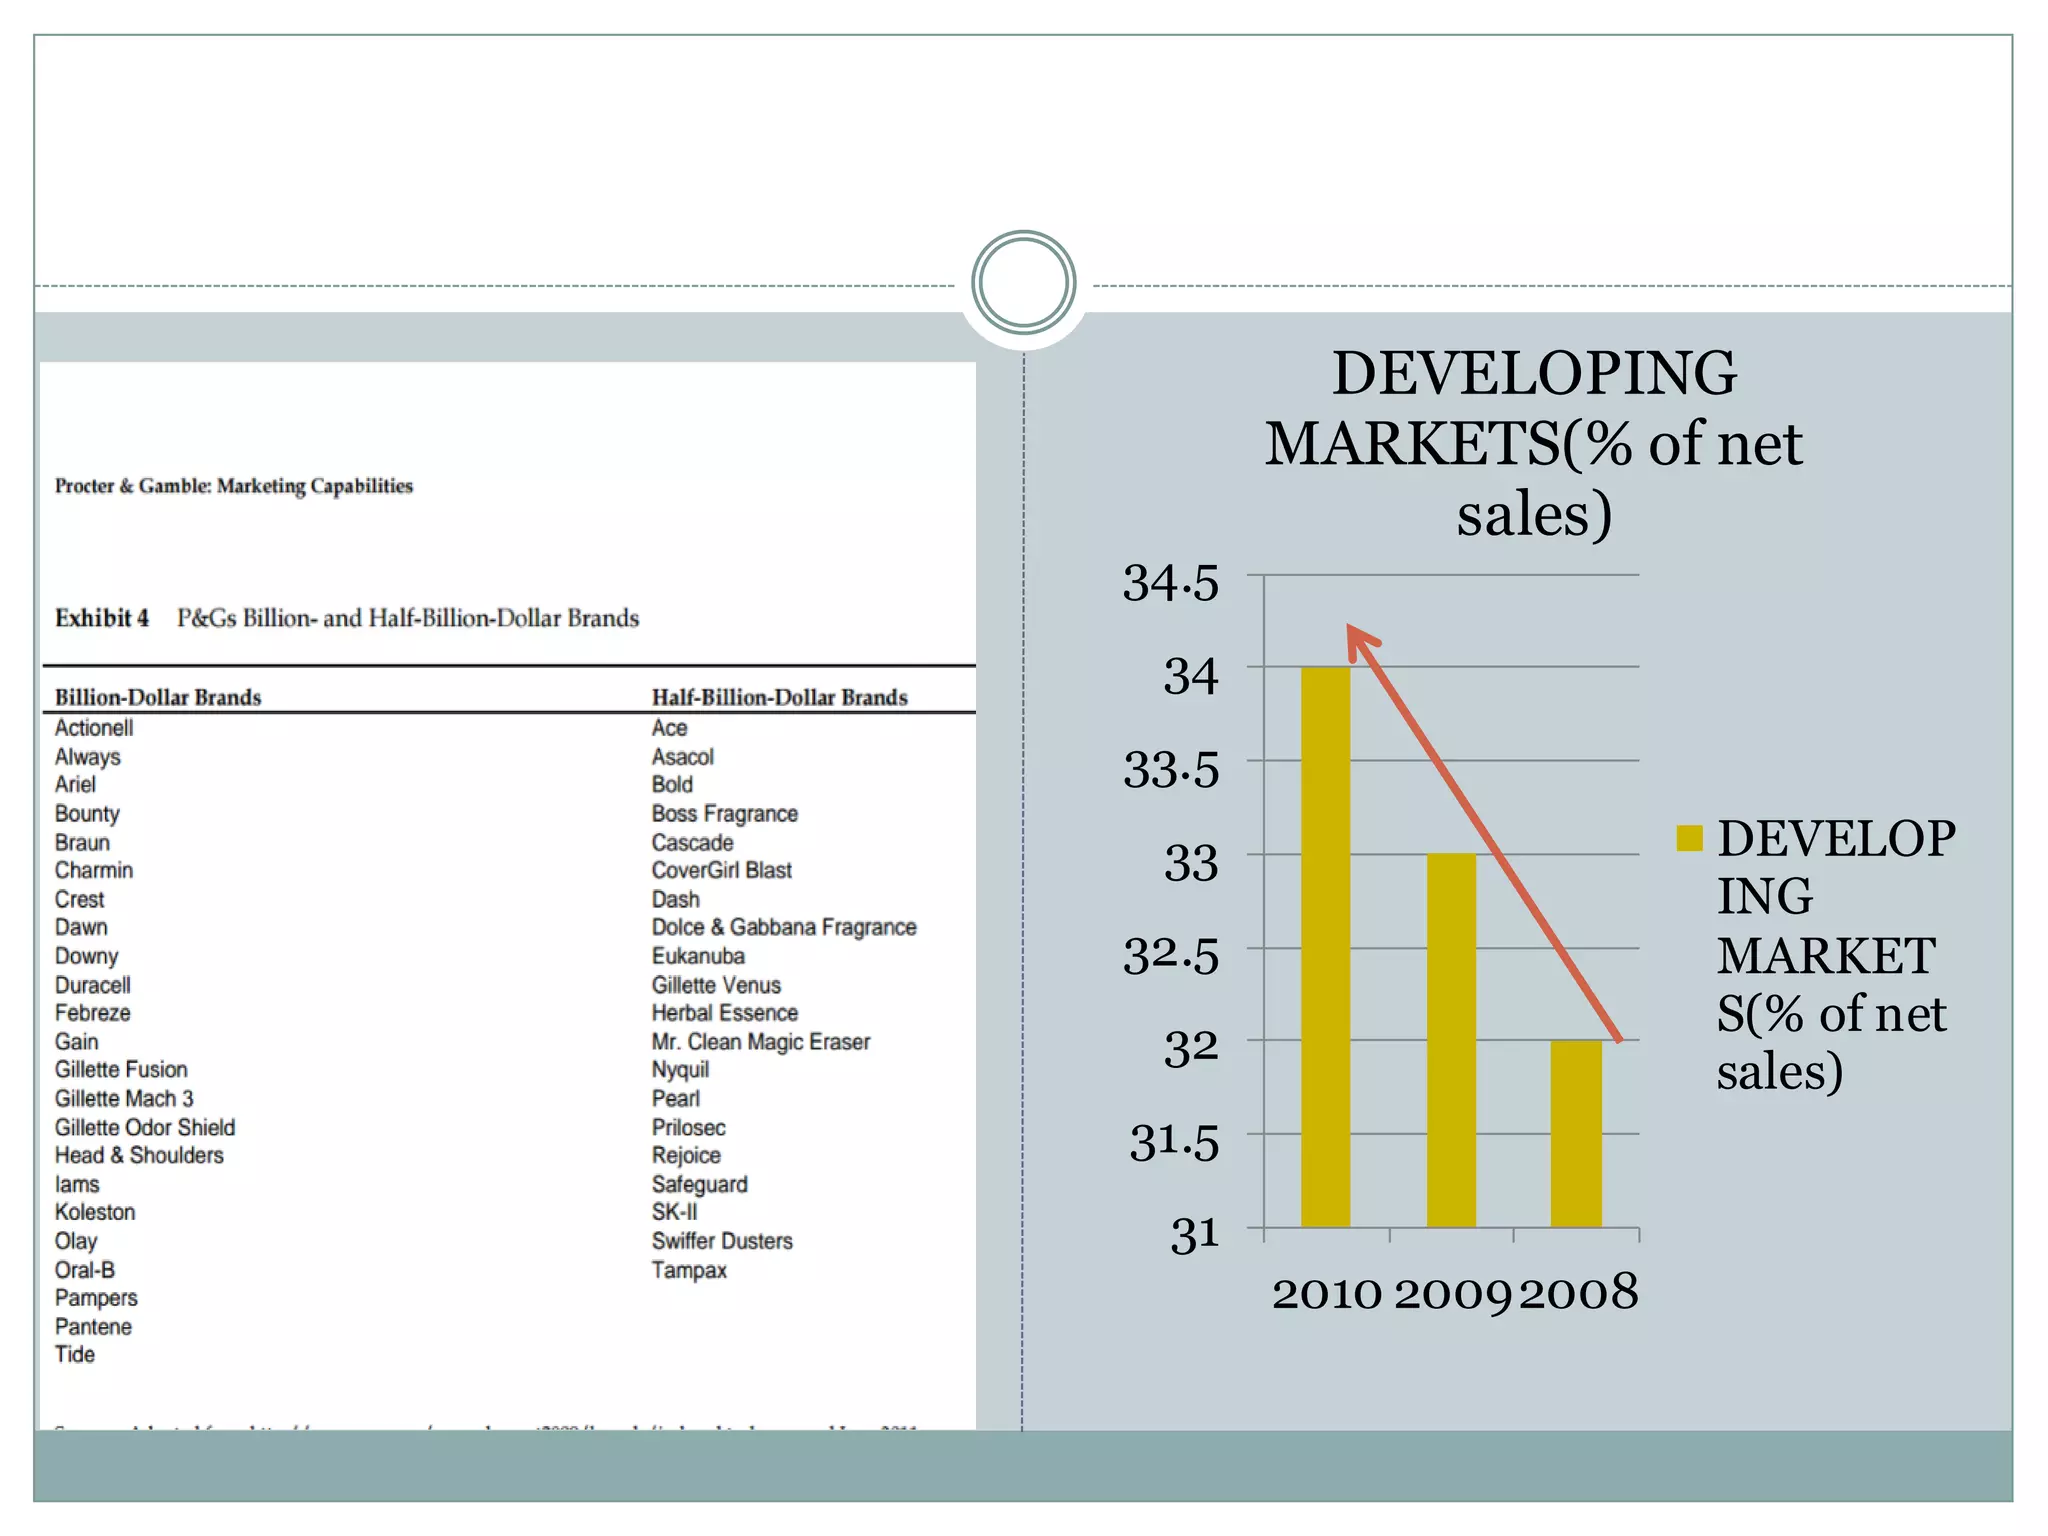Click the 'Head & Shoulders' brand entry

[140, 1156]
